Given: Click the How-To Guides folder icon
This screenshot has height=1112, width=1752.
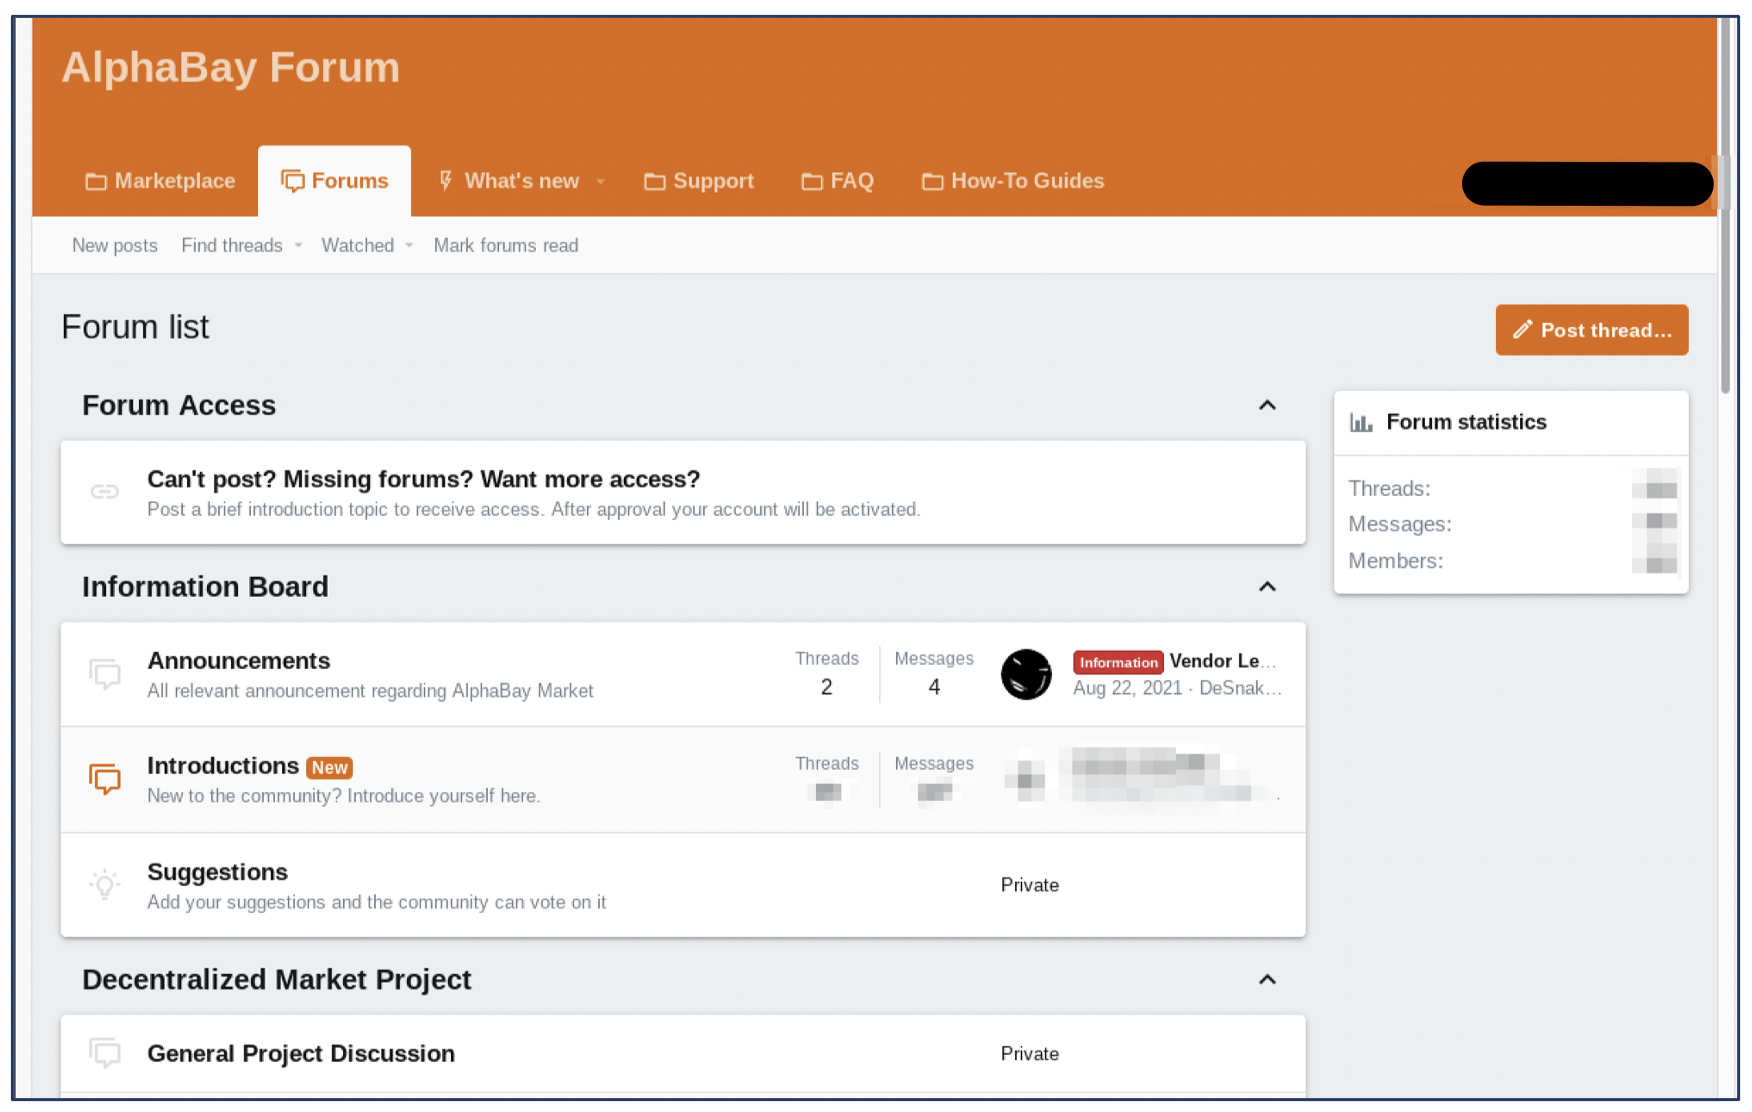Looking at the screenshot, I should point(932,181).
